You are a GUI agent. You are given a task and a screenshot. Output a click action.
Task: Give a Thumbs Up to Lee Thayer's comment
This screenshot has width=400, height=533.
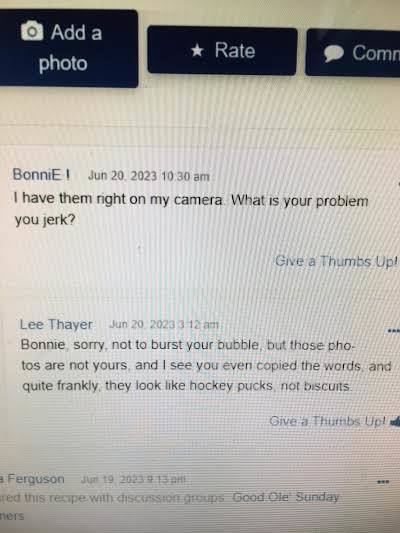tap(328, 421)
